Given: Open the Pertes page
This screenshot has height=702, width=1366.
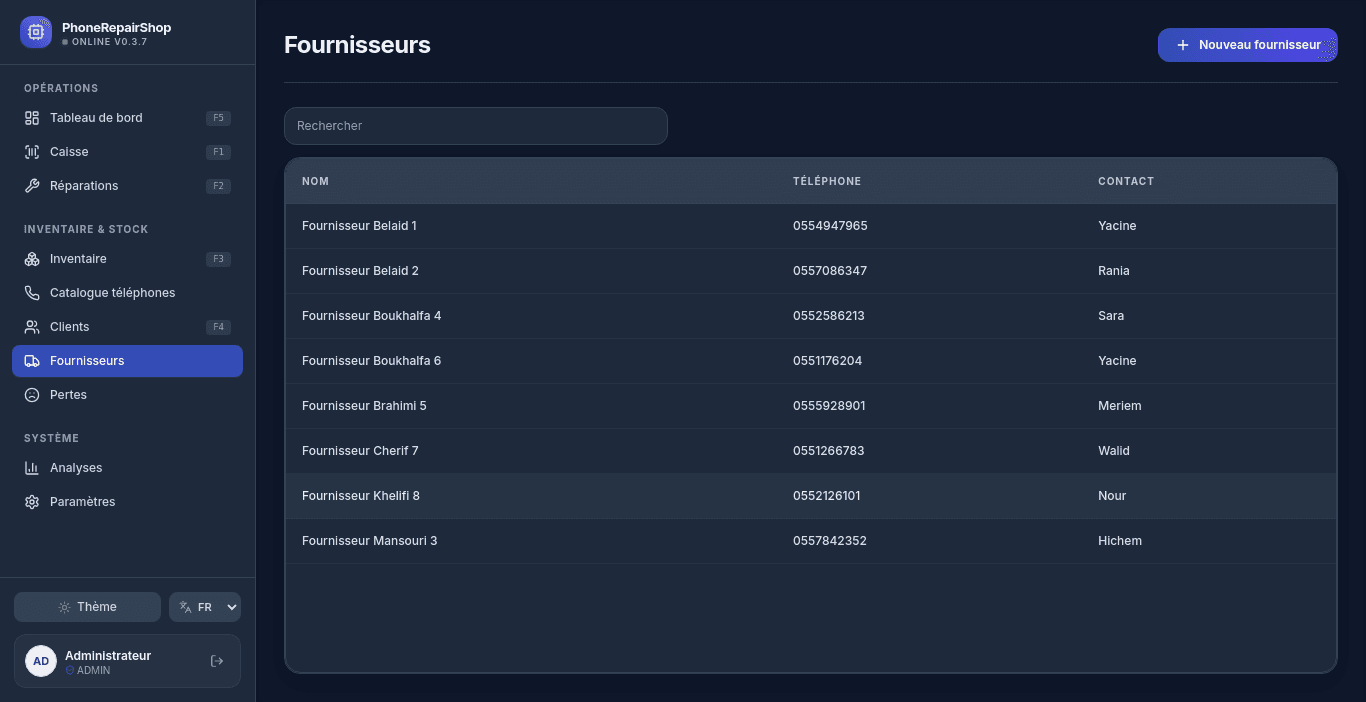Looking at the screenshot, I should [x=127, y=395].
